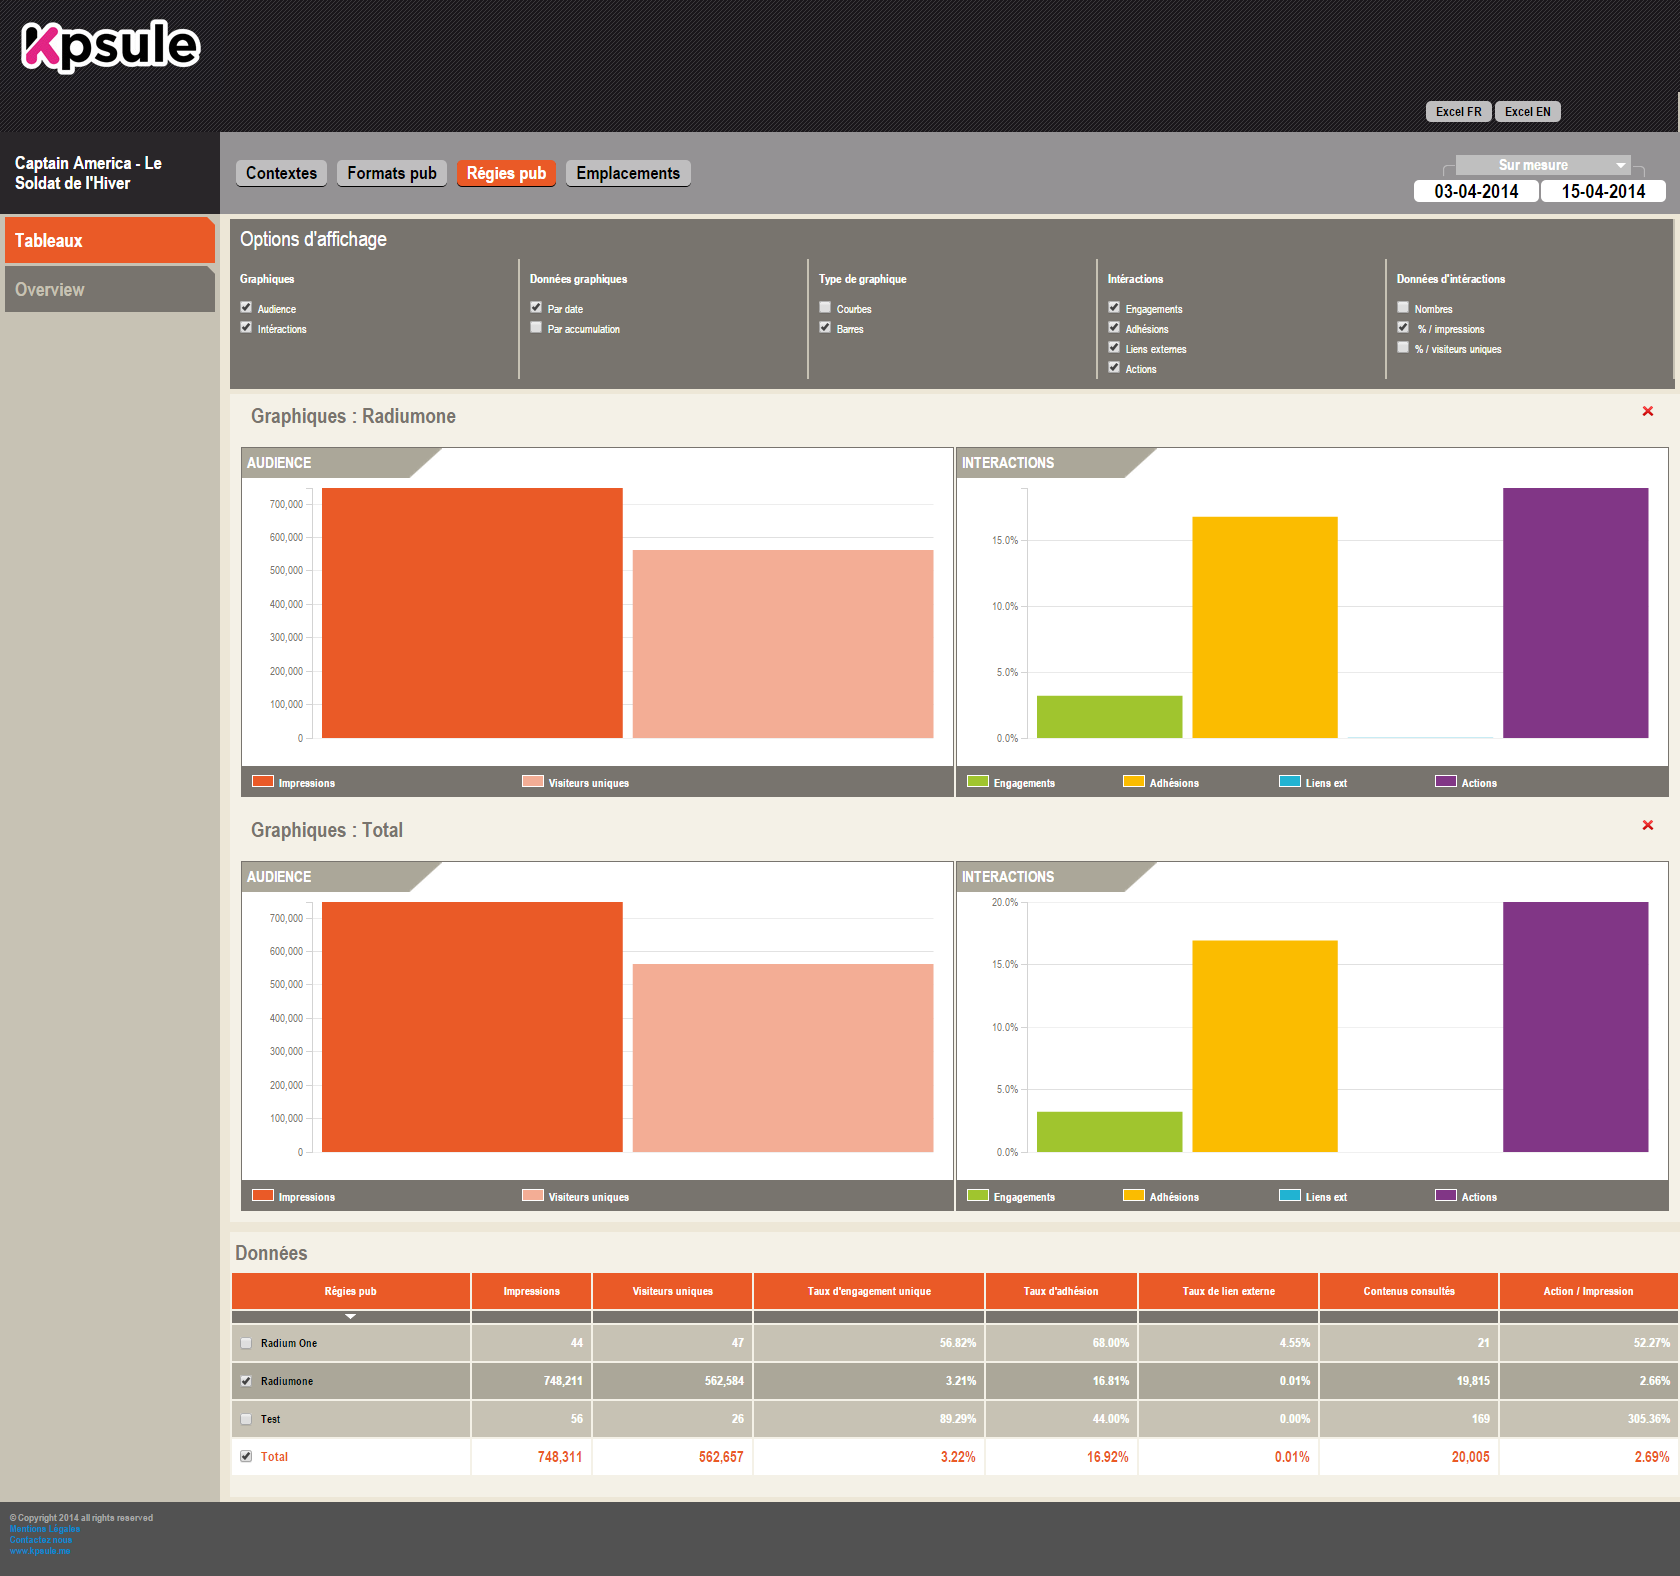Image resolution: width=1680 pixels, height=1576 pixels.
Task: Check the Radium One row checkbox
Action: [x=246, y=1343]
